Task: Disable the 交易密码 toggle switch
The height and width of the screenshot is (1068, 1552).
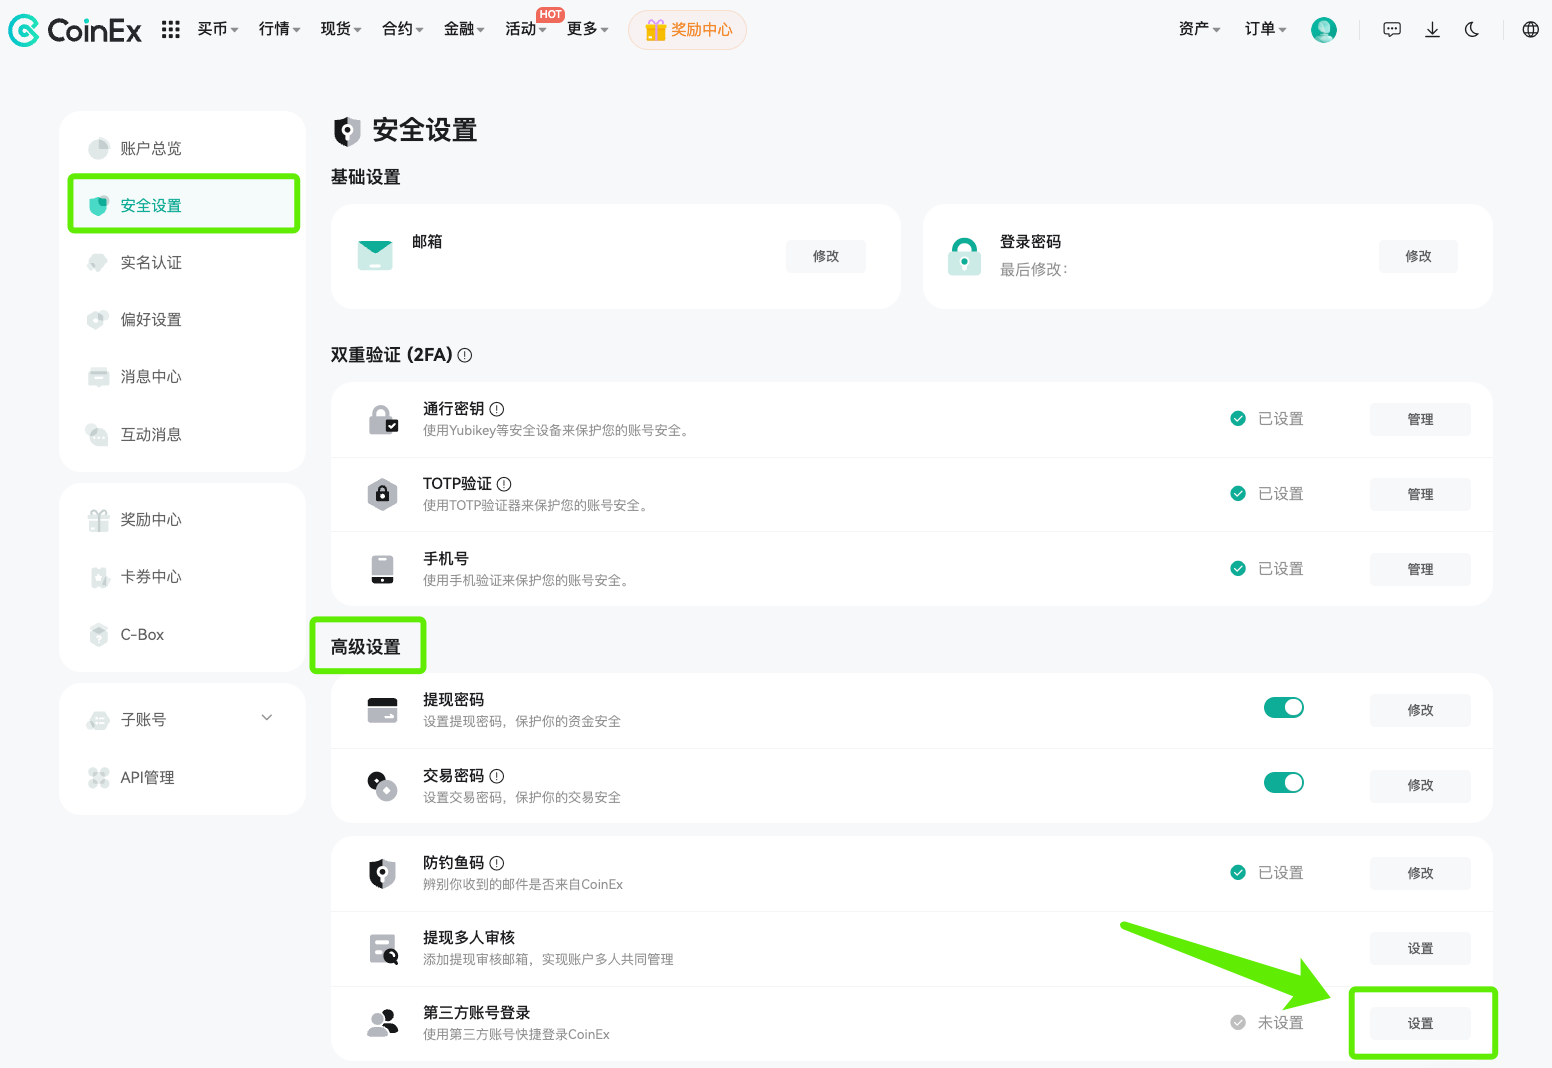Action: pos(1284,782)
